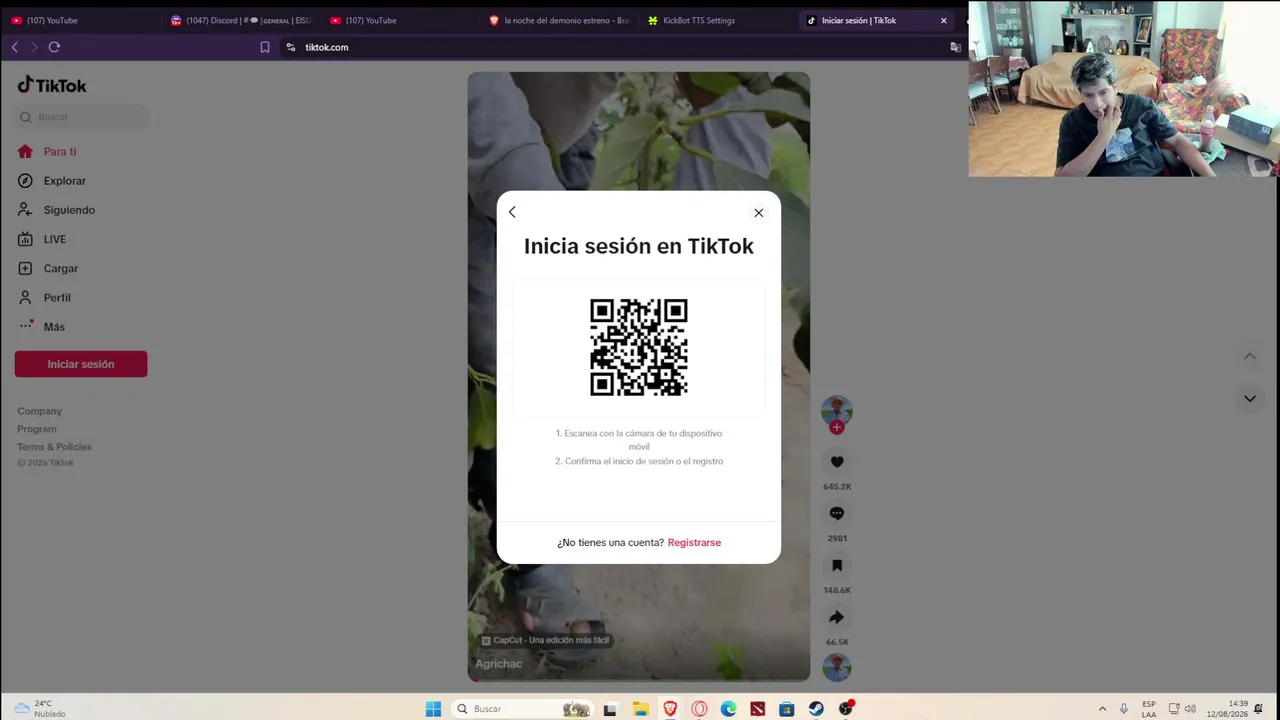Go to the previous video with up chevron
This screenshot has width=1280, height=720.
click(x=1250, y=357)
